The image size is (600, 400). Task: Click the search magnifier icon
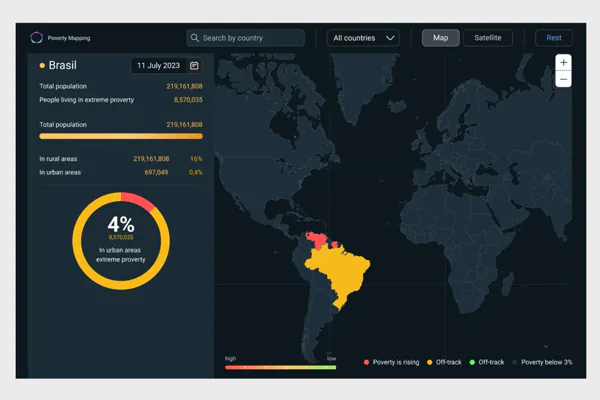(x=195, y=38)
